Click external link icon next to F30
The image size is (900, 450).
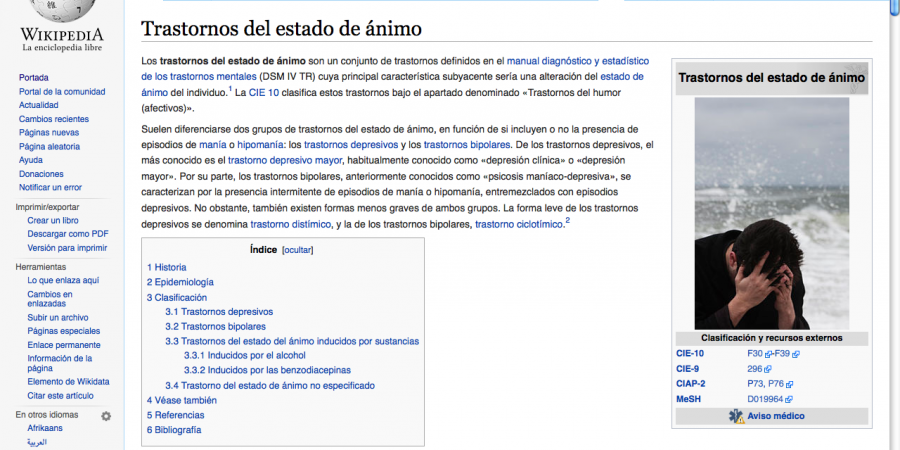pyautogui.click(x=768, y=354)
